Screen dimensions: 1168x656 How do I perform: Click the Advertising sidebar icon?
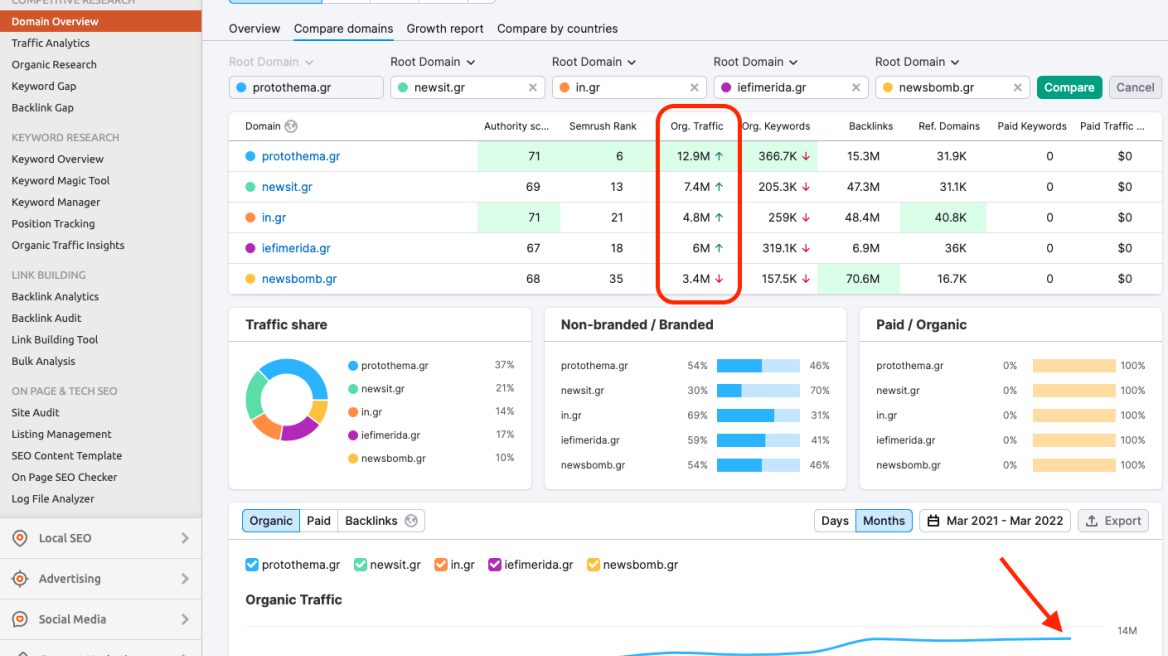pos(19,579)
